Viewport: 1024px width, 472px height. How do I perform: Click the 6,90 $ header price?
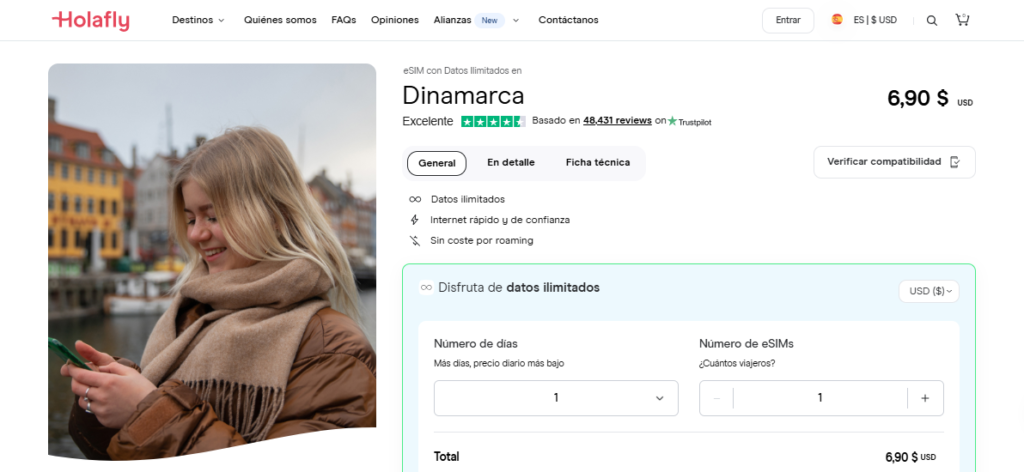click(x=918, y=98)
